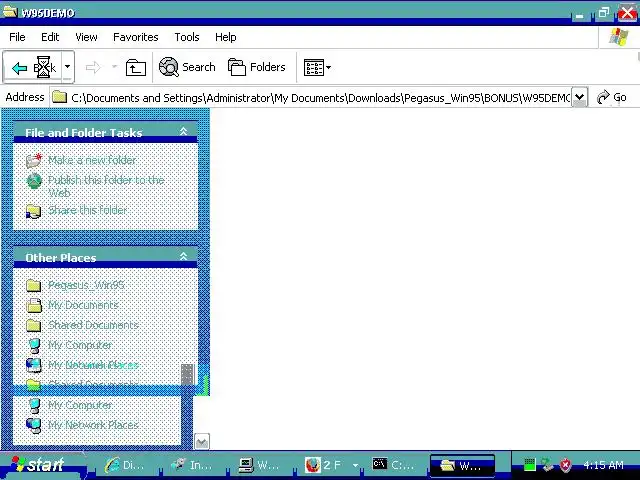Screen dimensions: 640x480
Task: Click the Go button
Action: (611, 97)
